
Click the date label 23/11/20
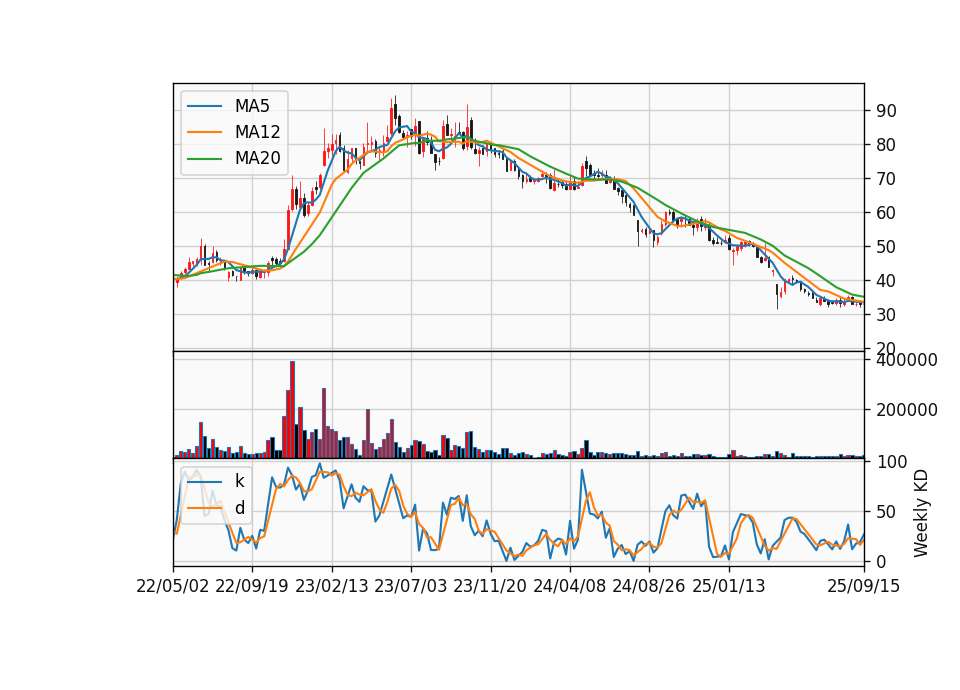(x=490, y=586)
